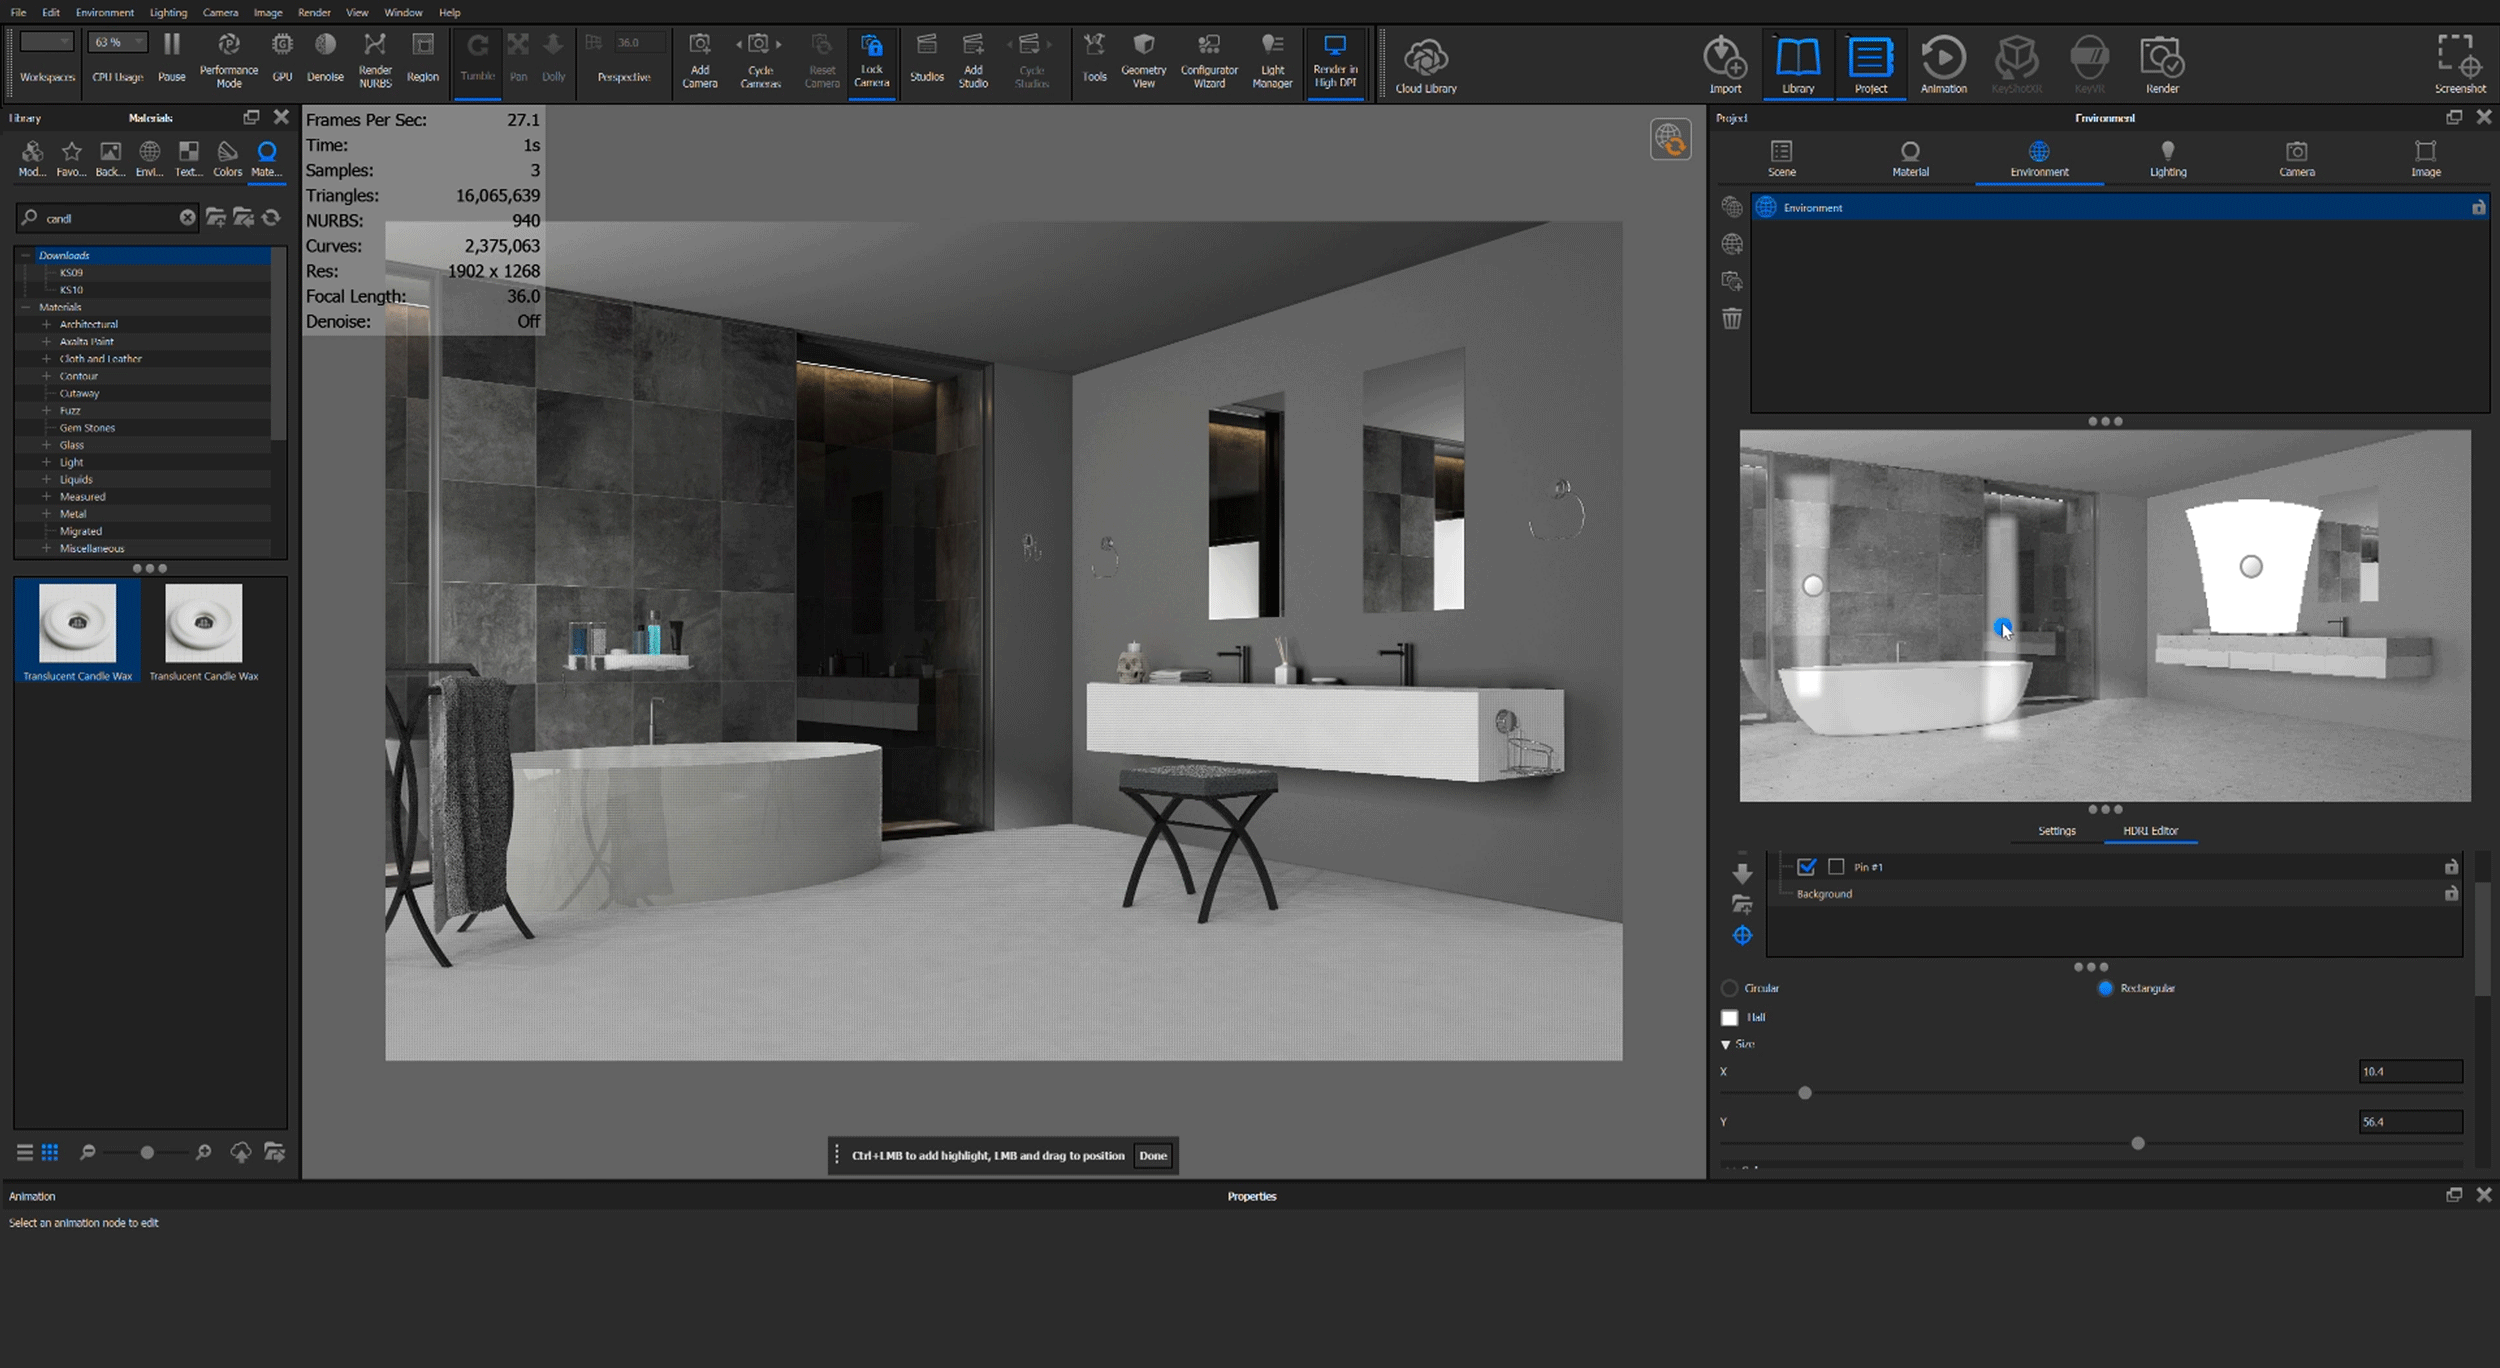Open the Lighting menu

tap(168, 12)
